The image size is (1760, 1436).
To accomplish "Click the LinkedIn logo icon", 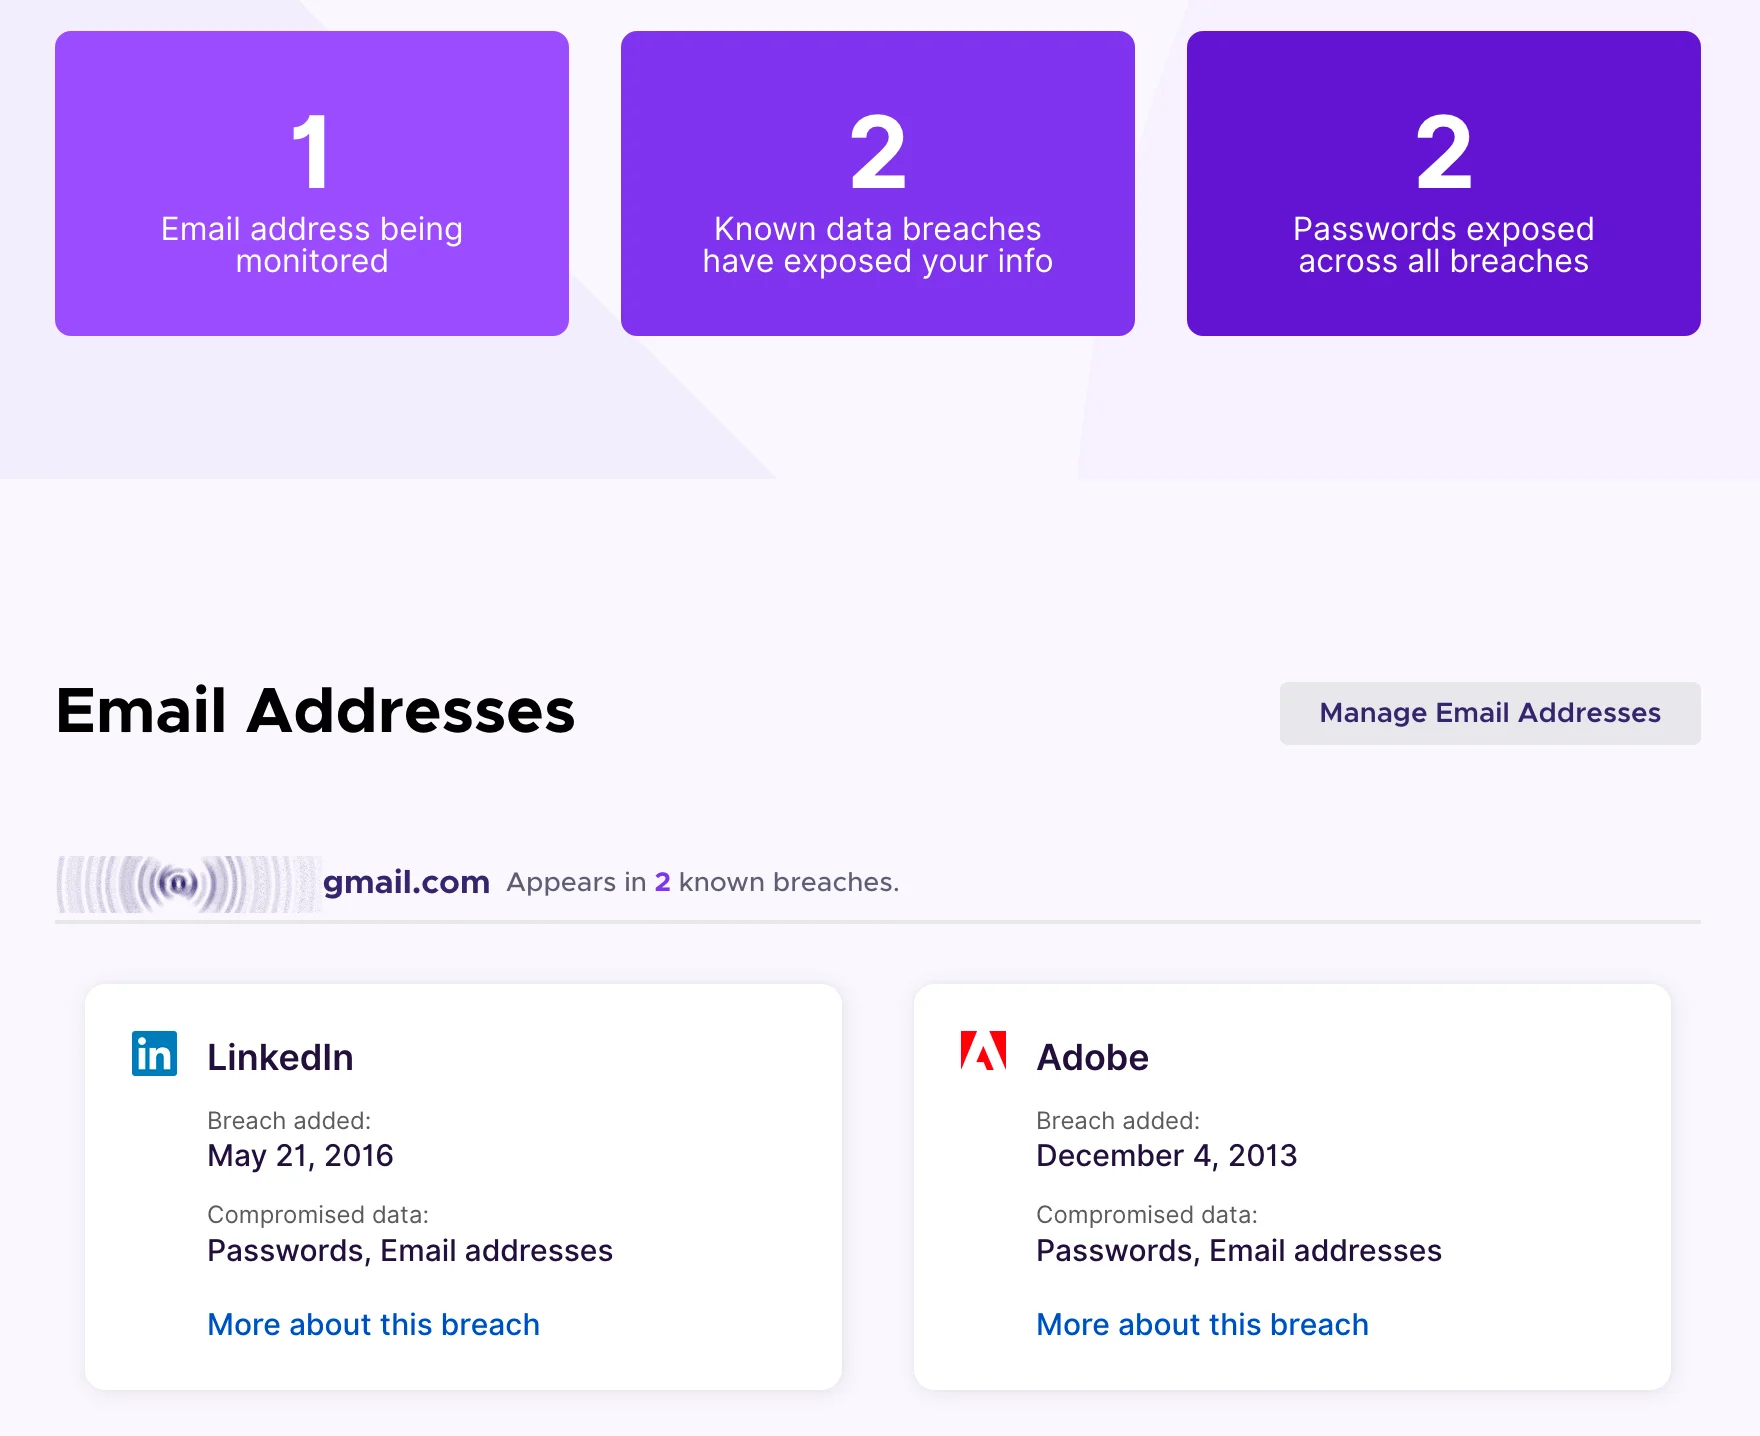I will (x=154, y=1054).
